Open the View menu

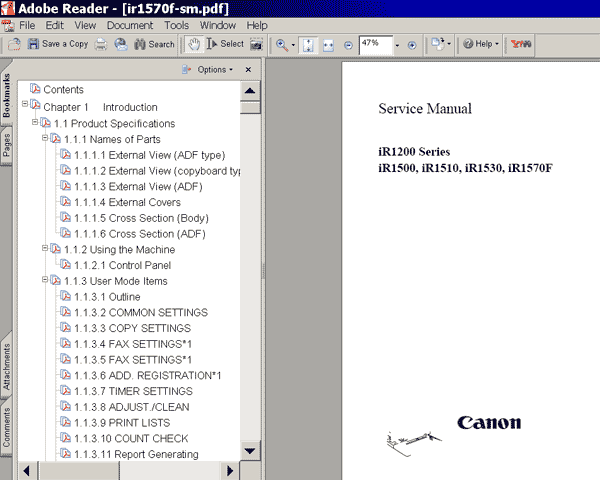pos(85,26)
